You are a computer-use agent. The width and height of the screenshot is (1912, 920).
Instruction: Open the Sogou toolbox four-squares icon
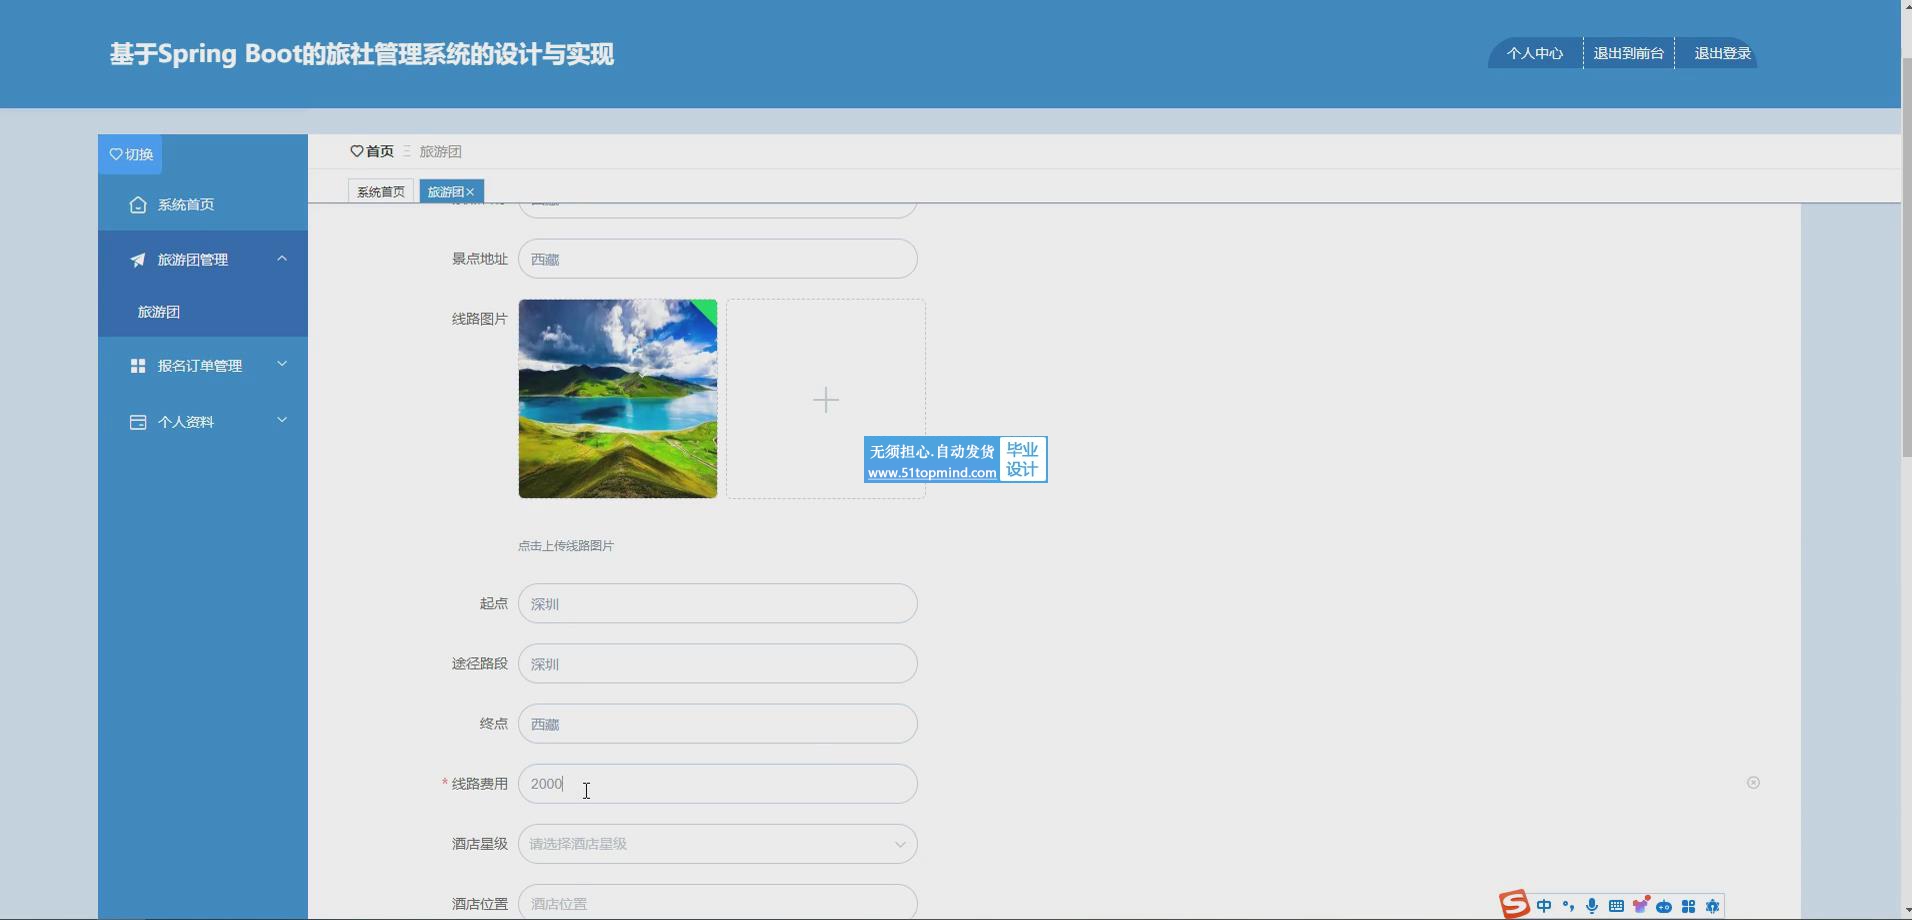point(1688,906)
